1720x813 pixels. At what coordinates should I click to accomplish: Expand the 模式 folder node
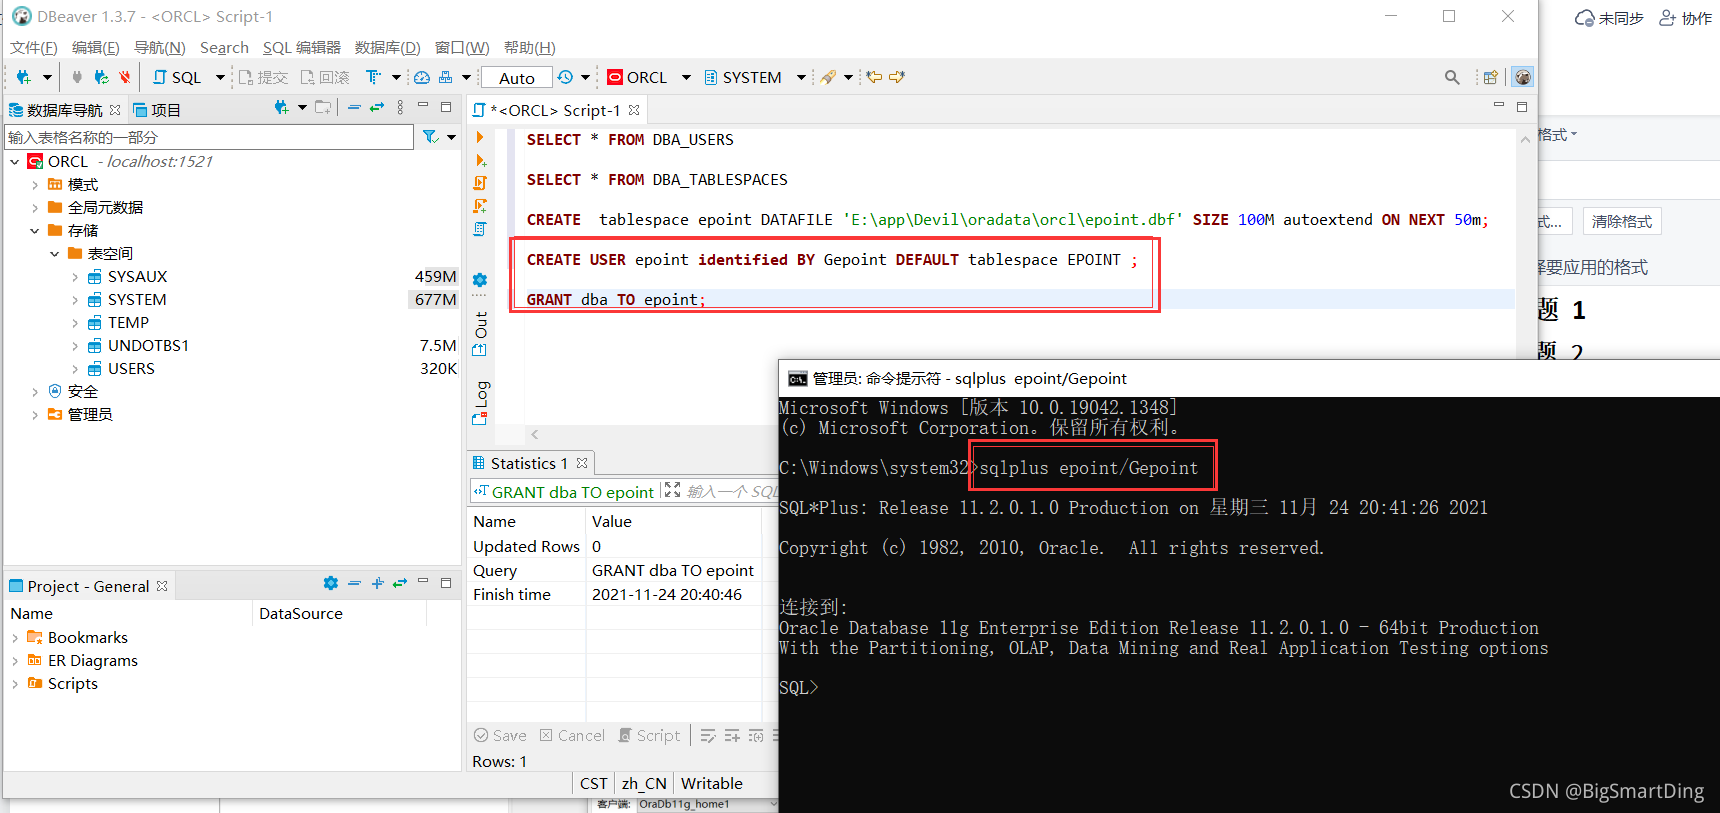(x=35, y=185)
